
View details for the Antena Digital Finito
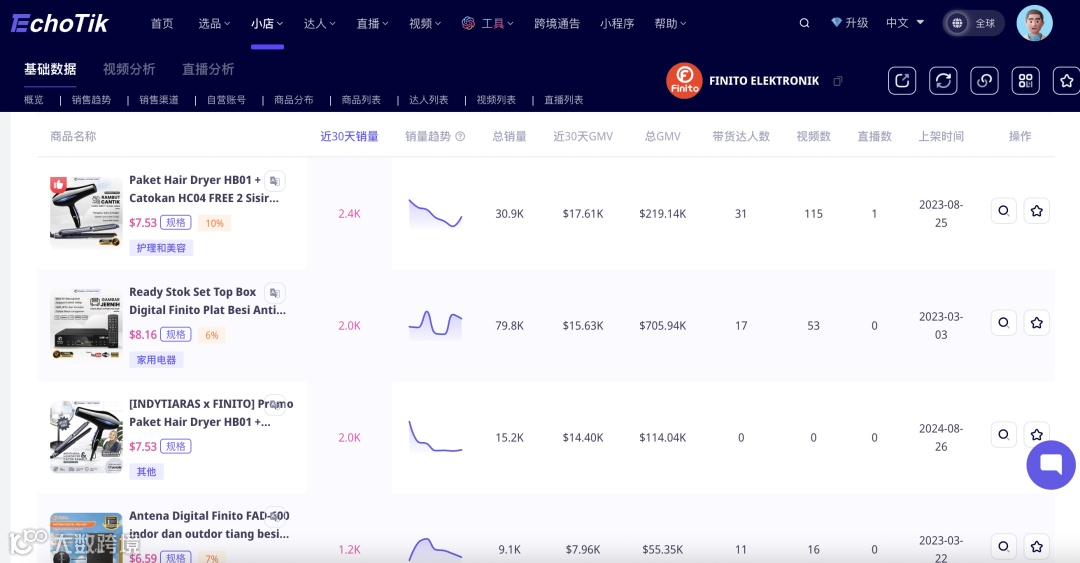click(x=1004, y=546)
